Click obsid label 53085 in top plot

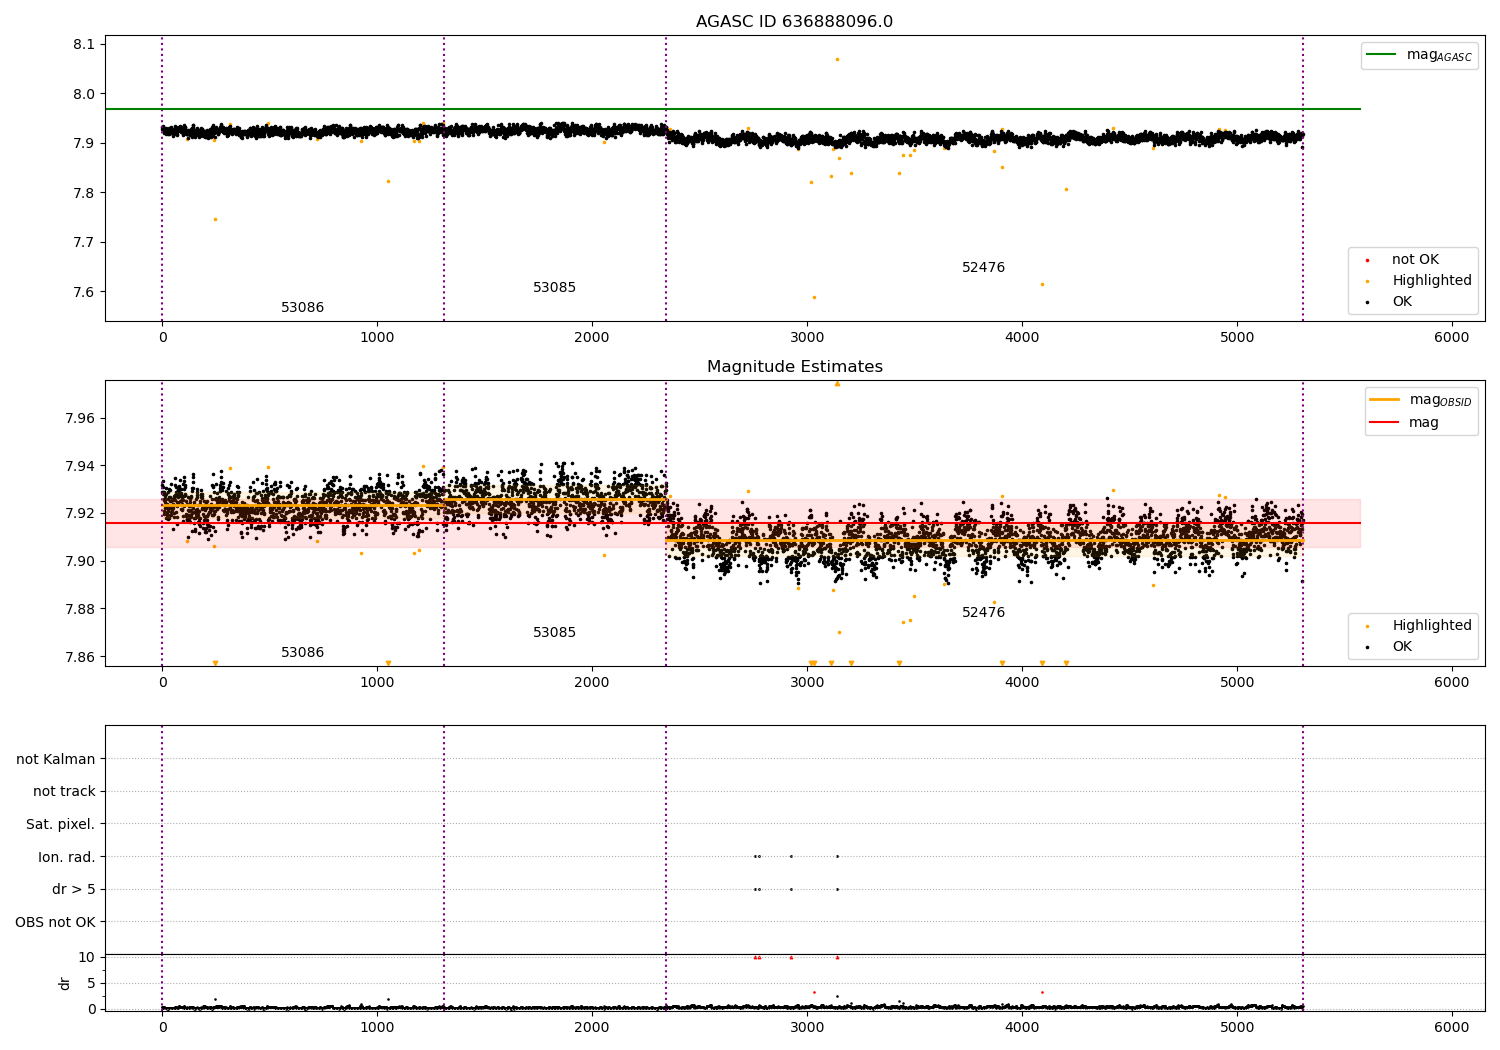554,288
